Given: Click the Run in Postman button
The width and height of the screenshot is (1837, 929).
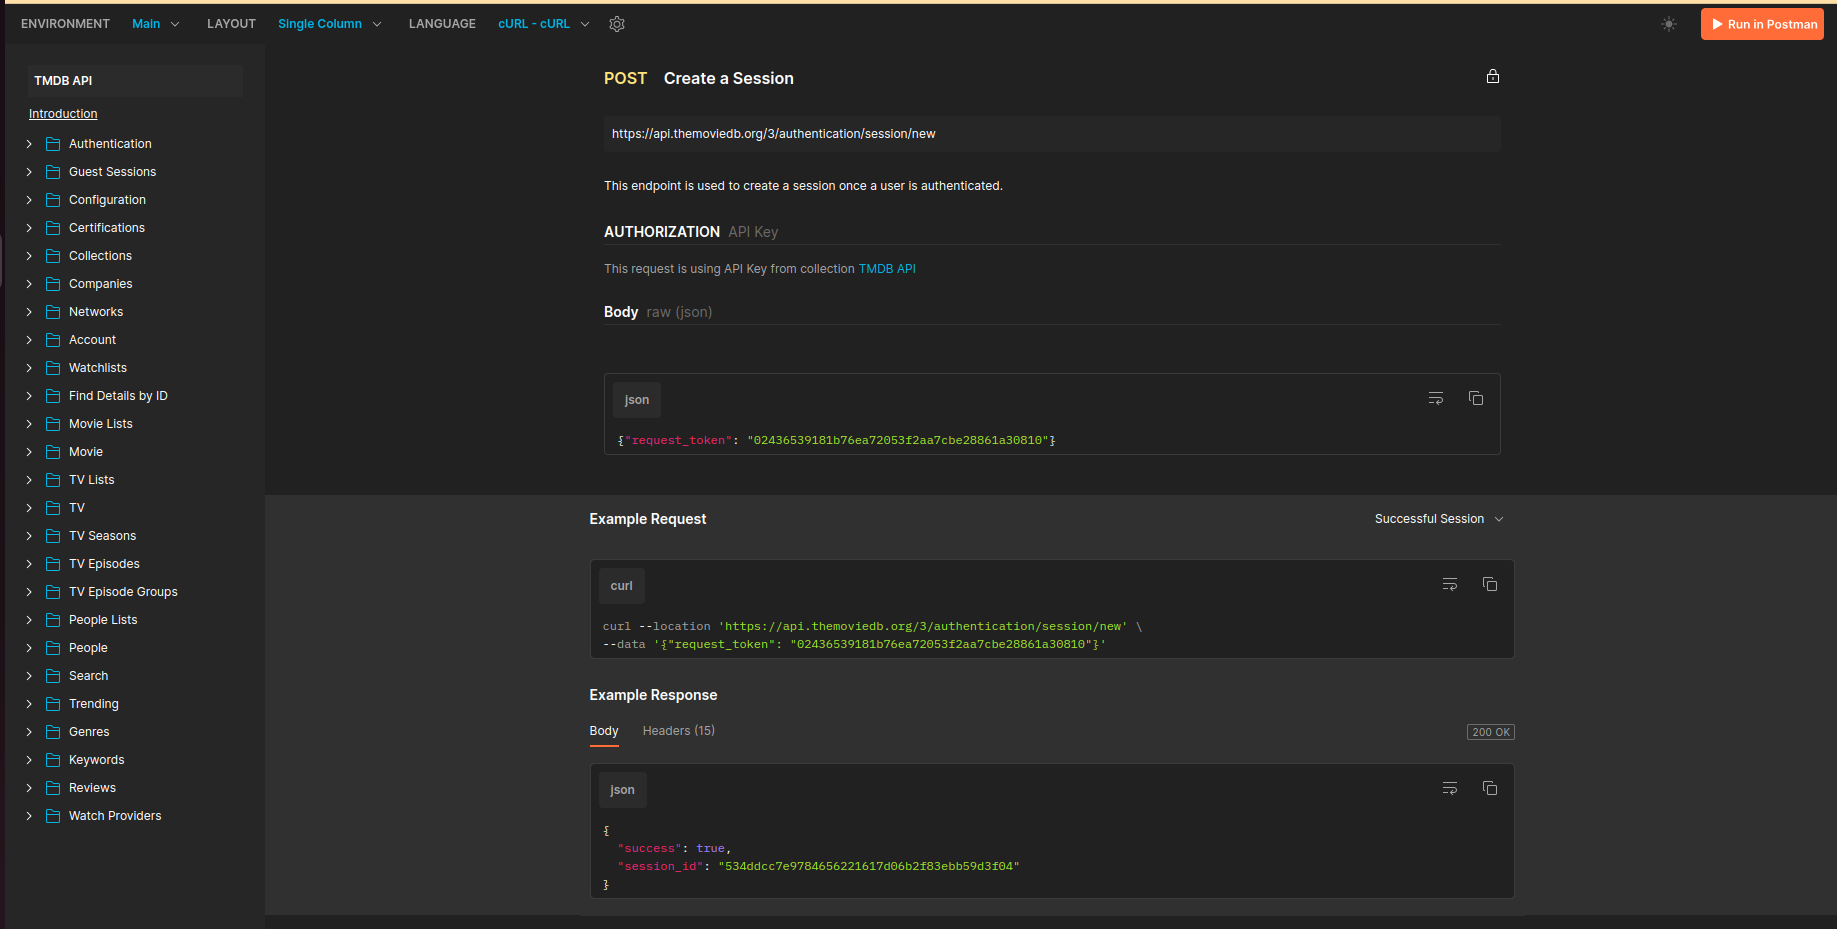Looking at the screenshot, I should [1762, 24].
